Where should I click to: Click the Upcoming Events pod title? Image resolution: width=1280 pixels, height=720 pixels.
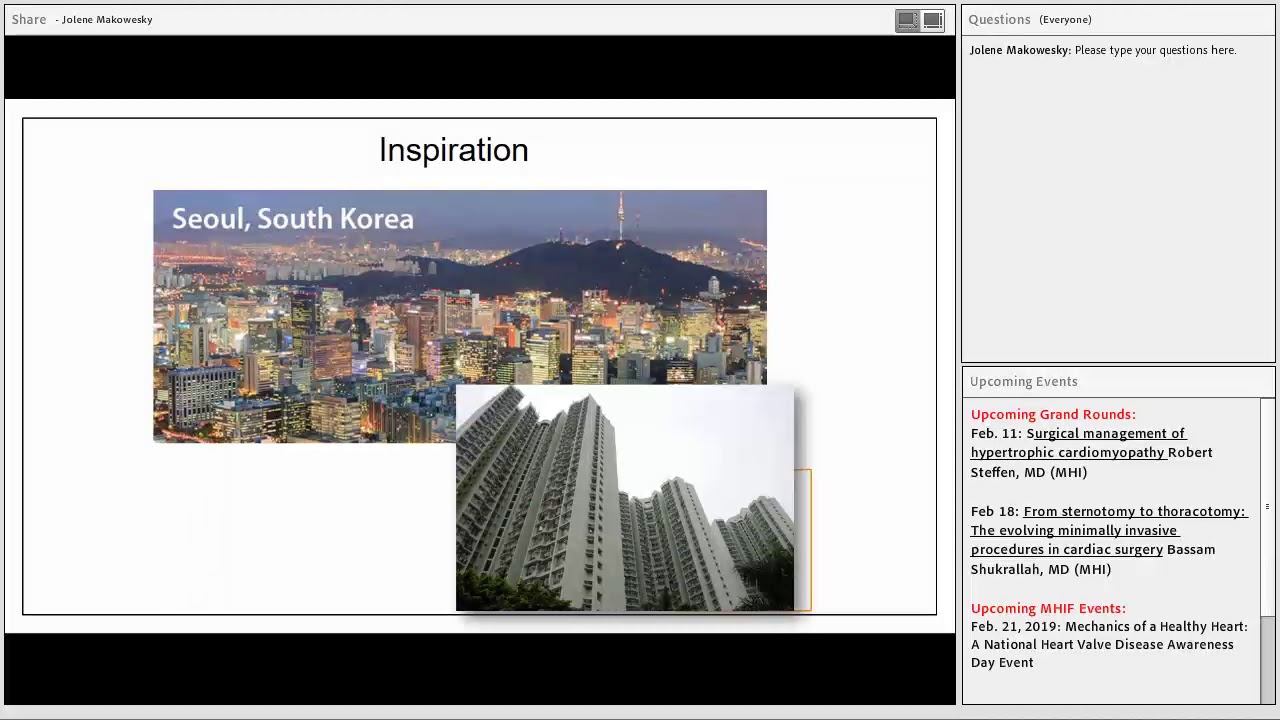1023,381
